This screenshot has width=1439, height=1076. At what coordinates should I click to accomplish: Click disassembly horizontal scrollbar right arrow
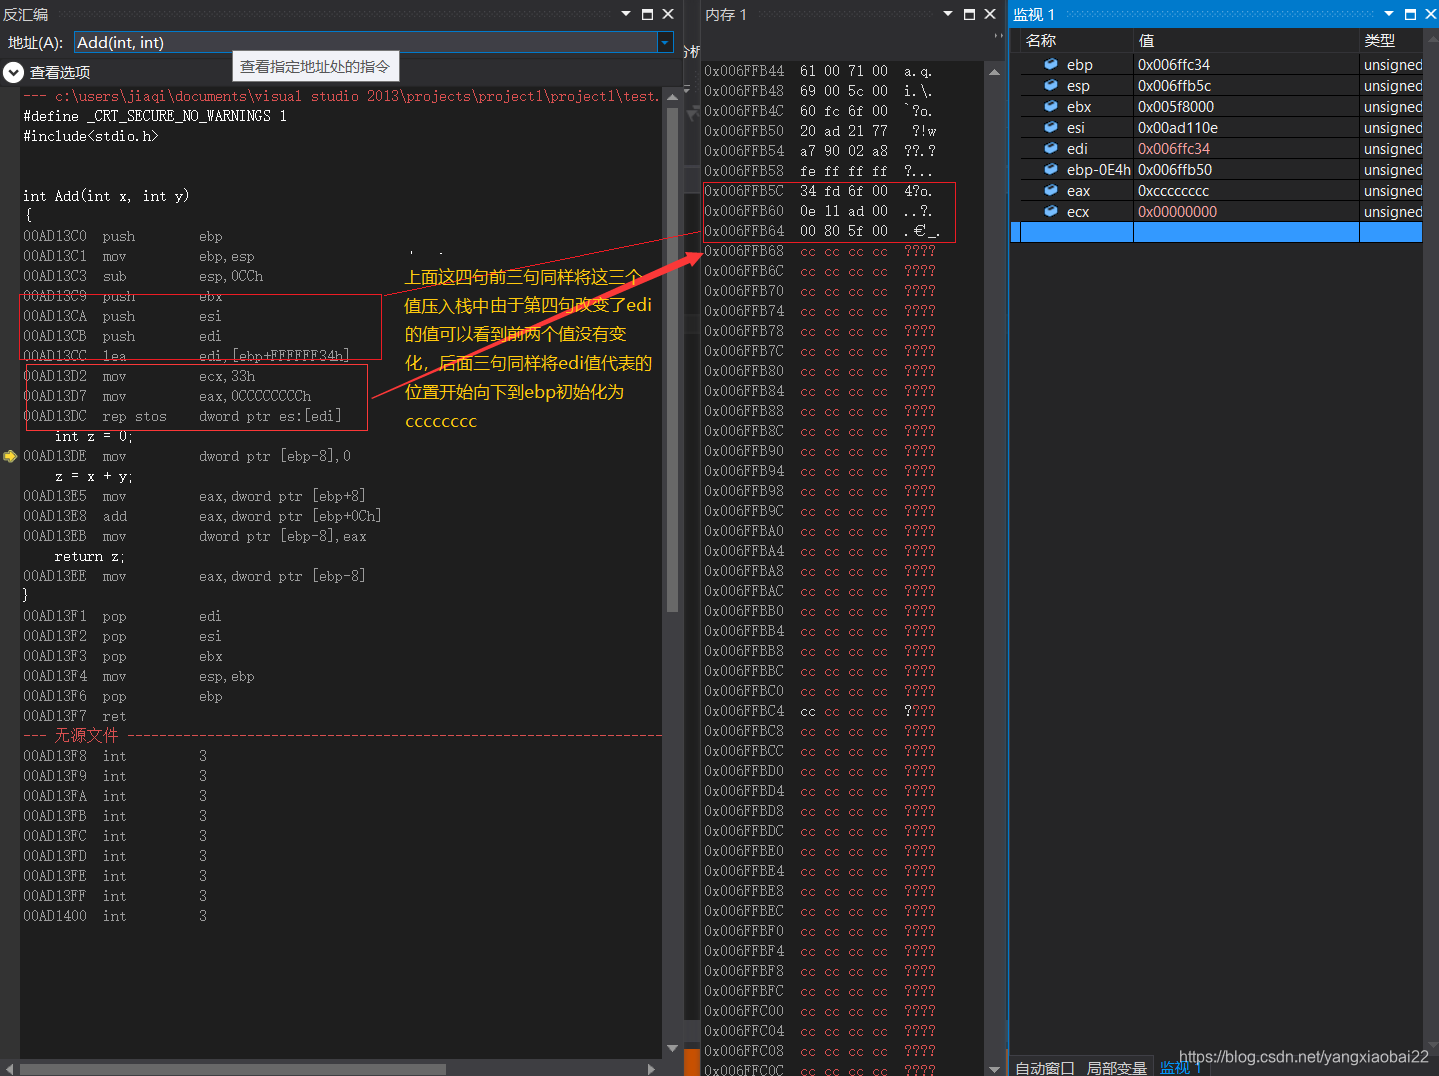click(x=652, y=1068)
